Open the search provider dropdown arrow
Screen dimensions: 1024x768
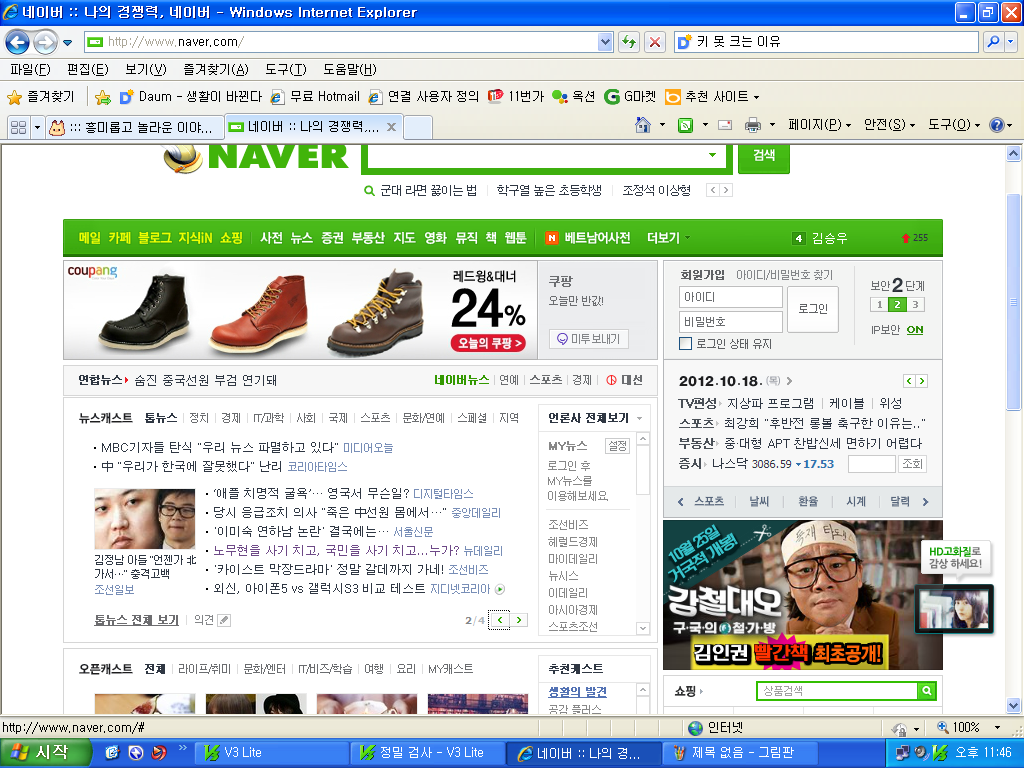pyautogui.click(x=1010, y=42)
